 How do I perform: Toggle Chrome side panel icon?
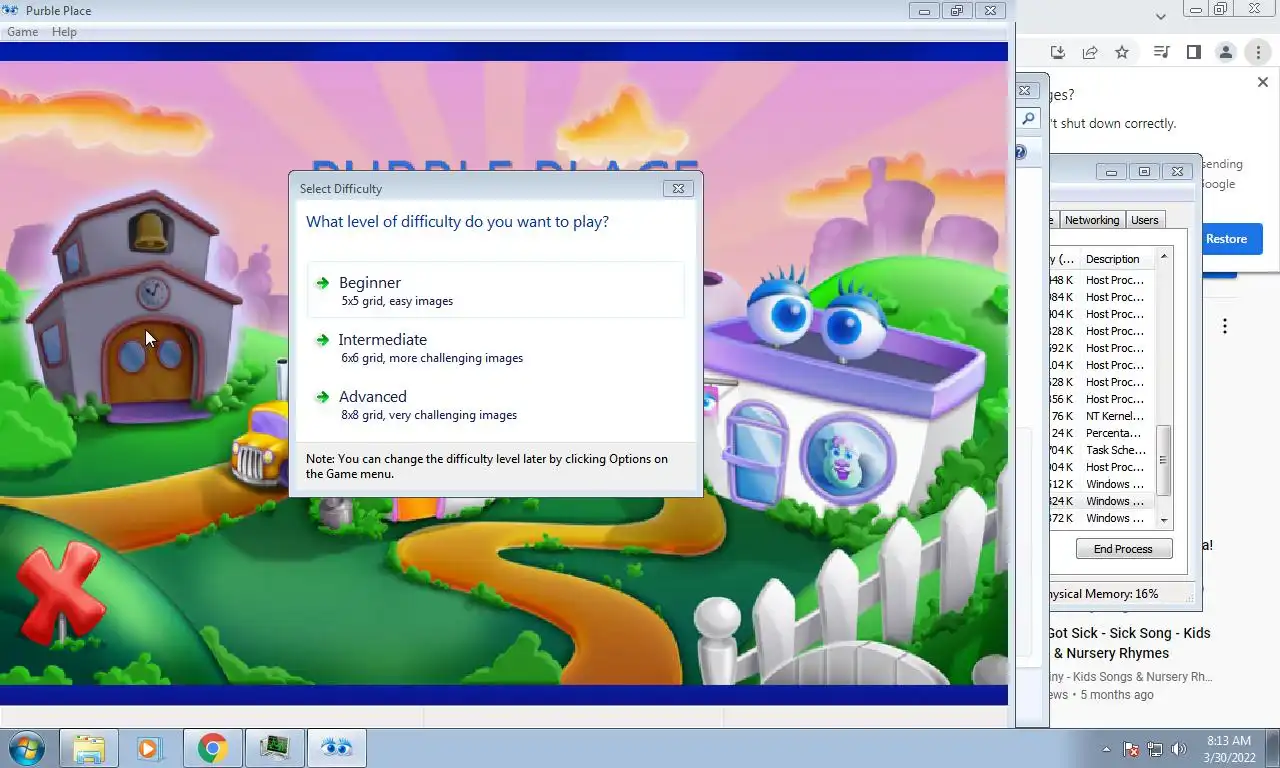click(x=1193, y=52)
